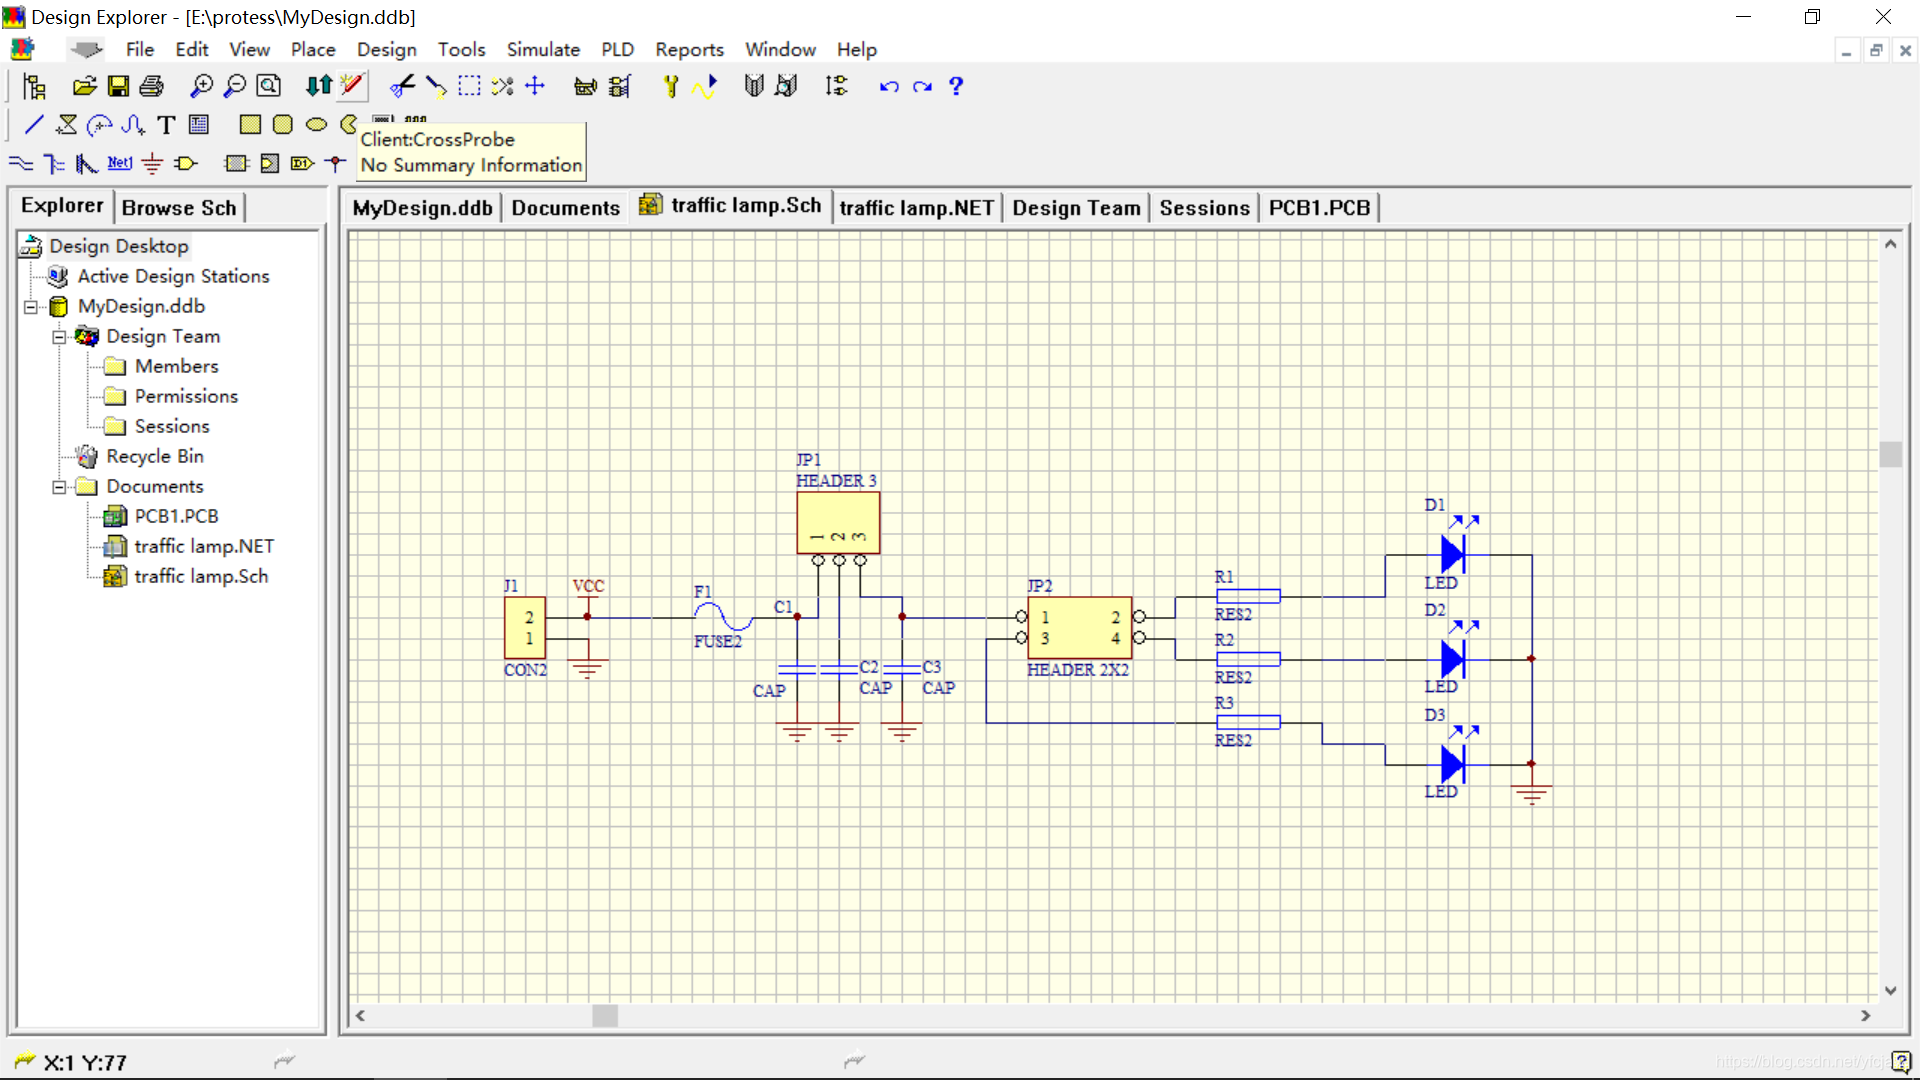This screenshot has height=1080, width=1920.
Task: Click the Help question mark icon
Action: [956, 86]
